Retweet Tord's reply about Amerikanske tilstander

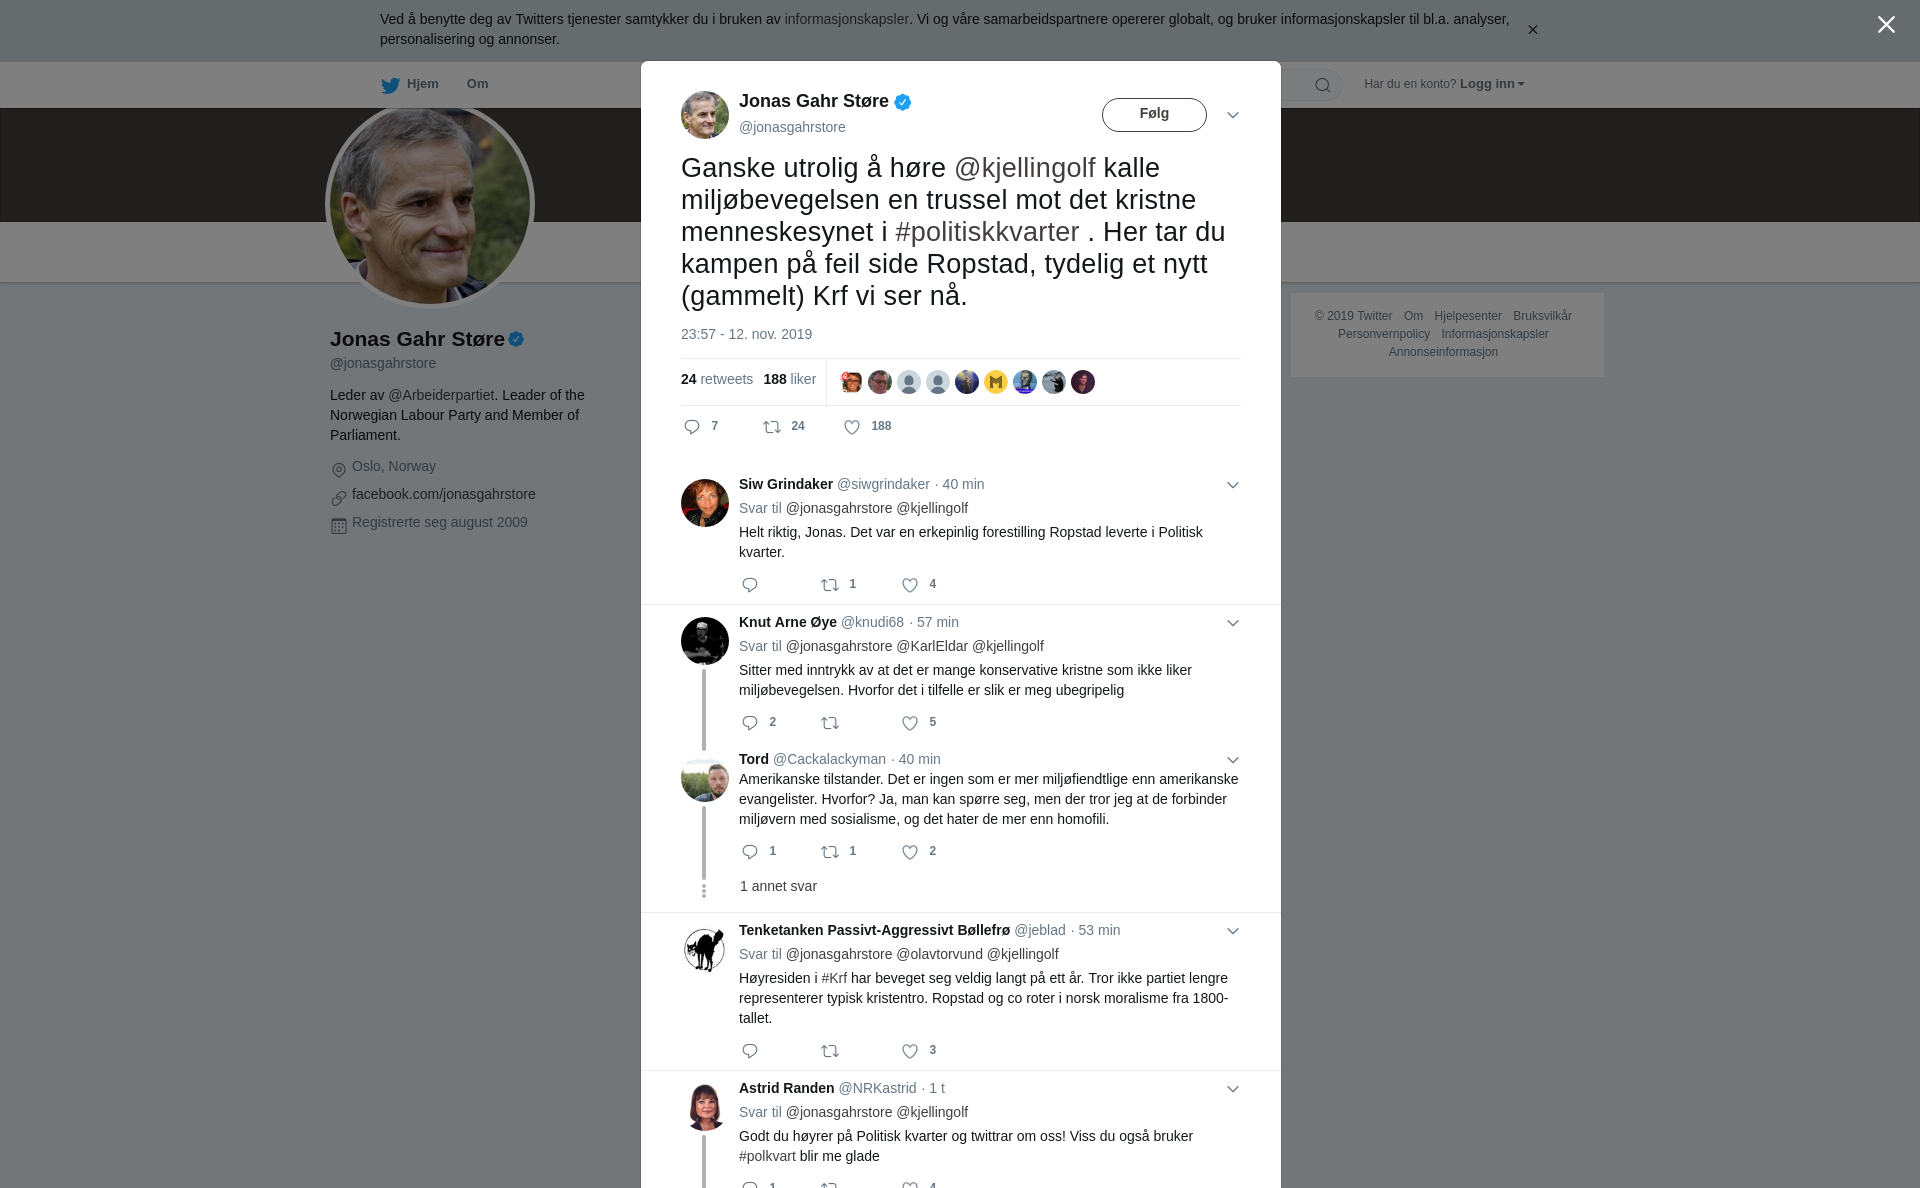[x=830, y=852]
